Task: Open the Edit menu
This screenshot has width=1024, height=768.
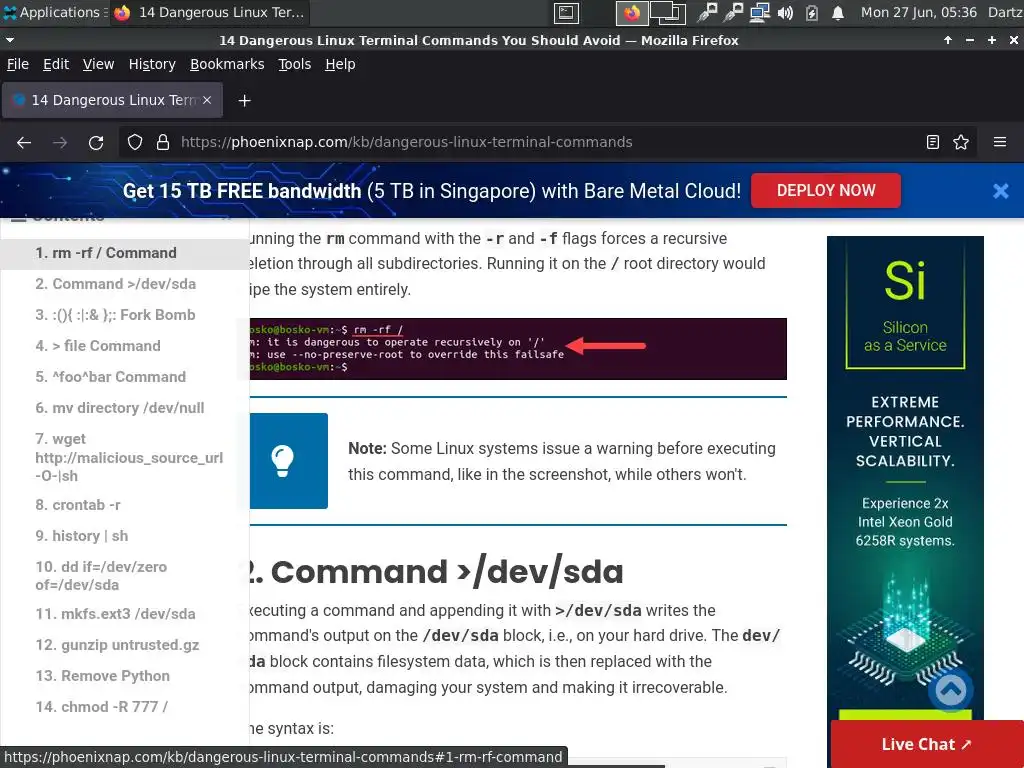Action: (56, 64)
